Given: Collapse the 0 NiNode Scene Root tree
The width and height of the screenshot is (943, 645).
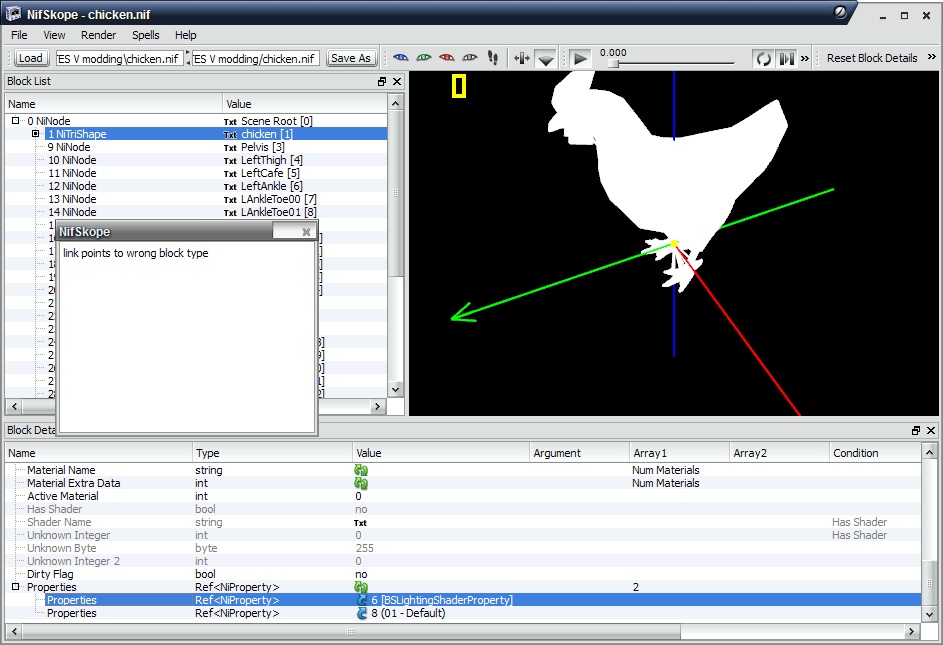Looking at the screenshot, I should tap(15, 121).
